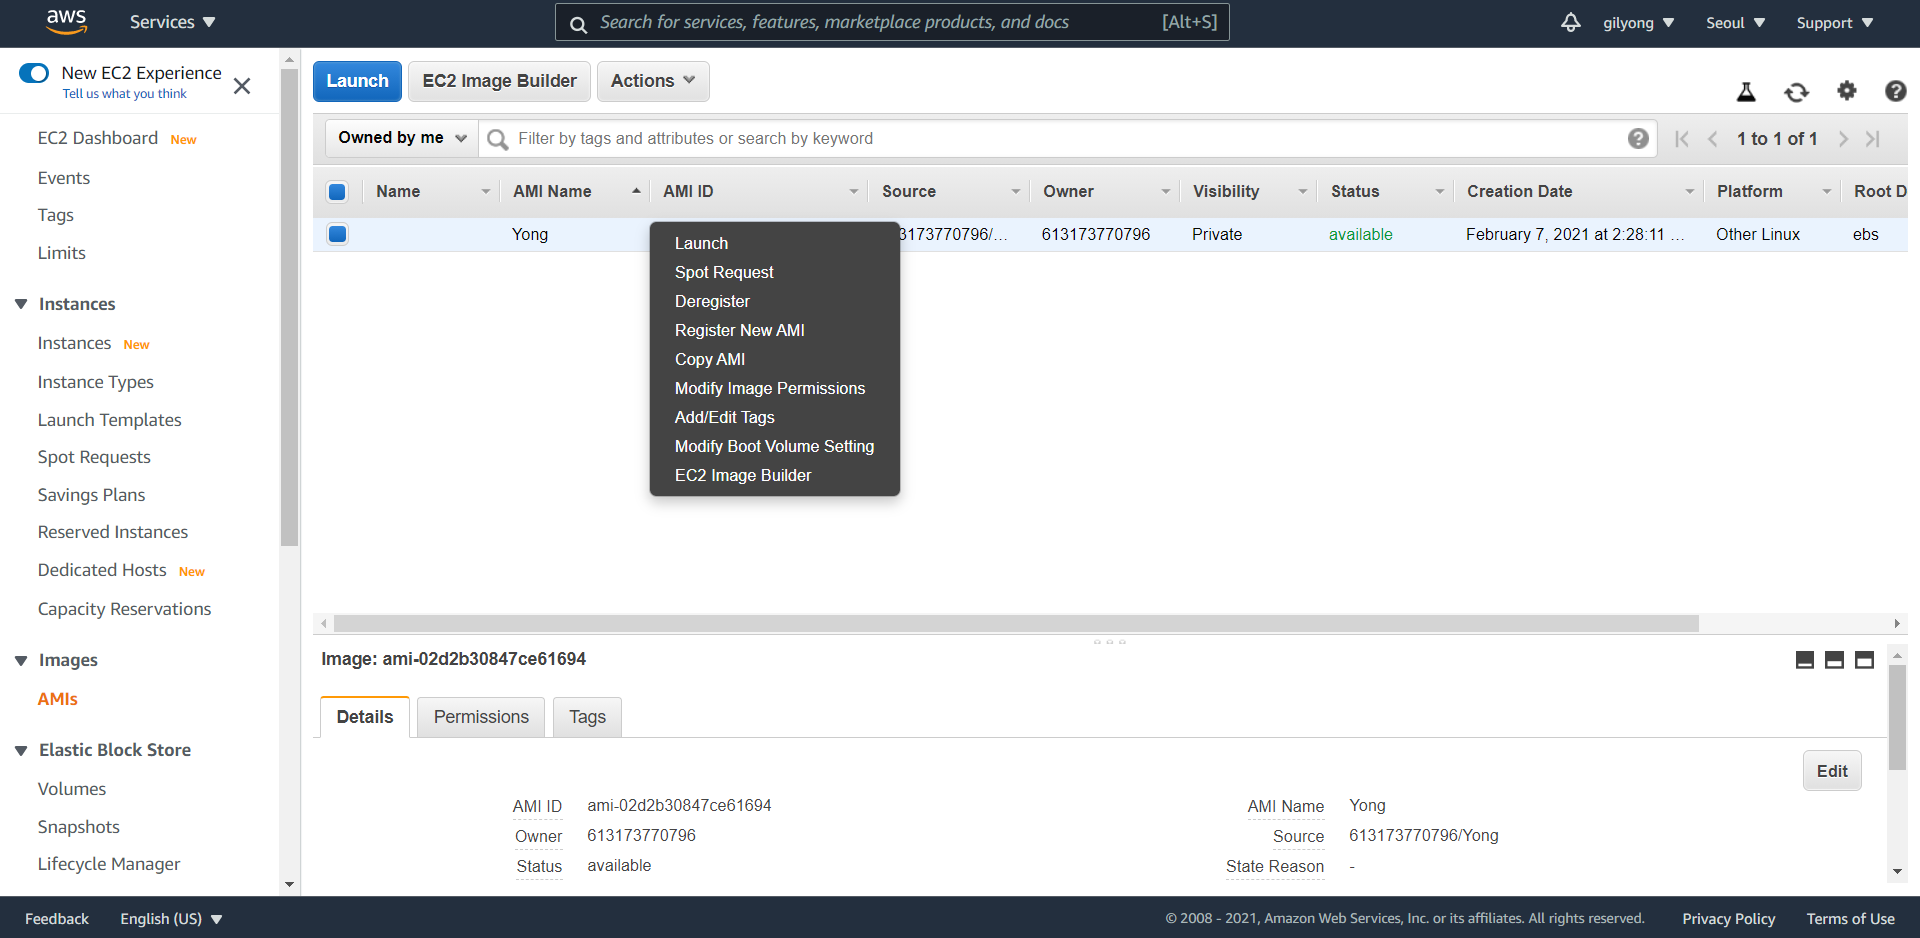Set details pane to half height
The height and width of the screenshot is (938, 1920).
pyautogui.click(x=1834, y=660)
